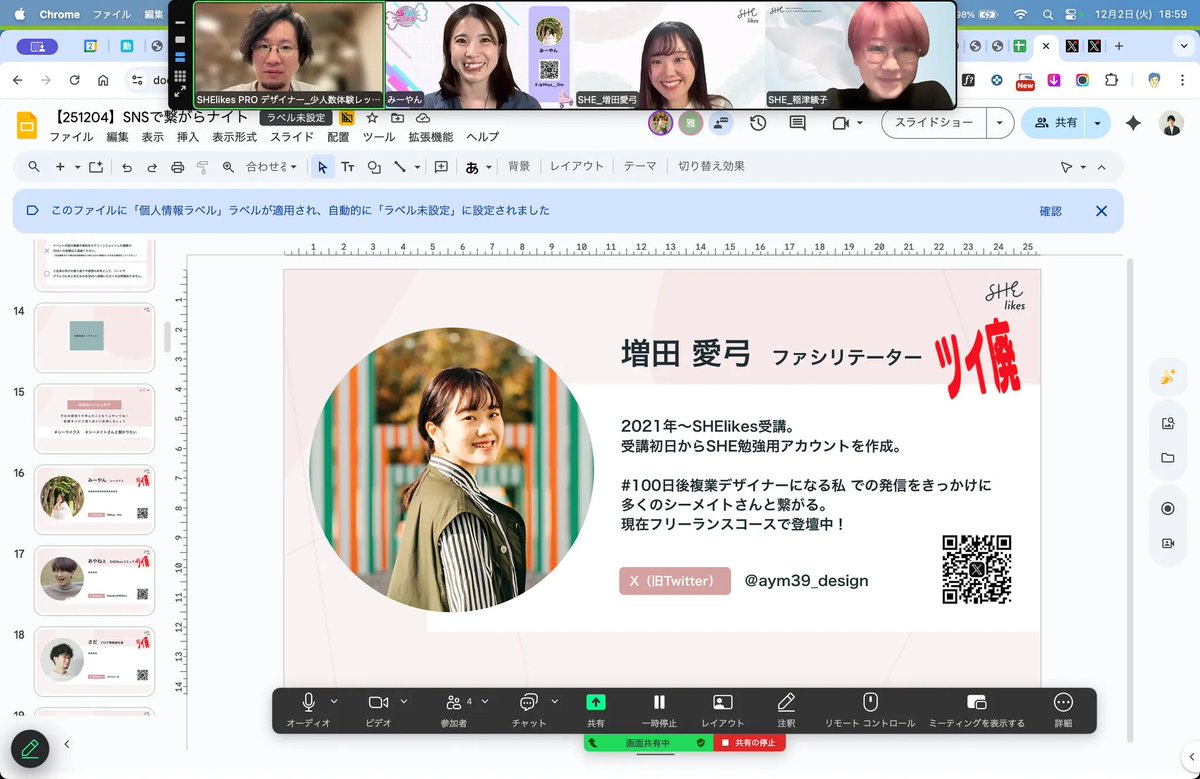Open the 合わせる zoom level dropdown
1200x779 pixels.
[272, 167]
